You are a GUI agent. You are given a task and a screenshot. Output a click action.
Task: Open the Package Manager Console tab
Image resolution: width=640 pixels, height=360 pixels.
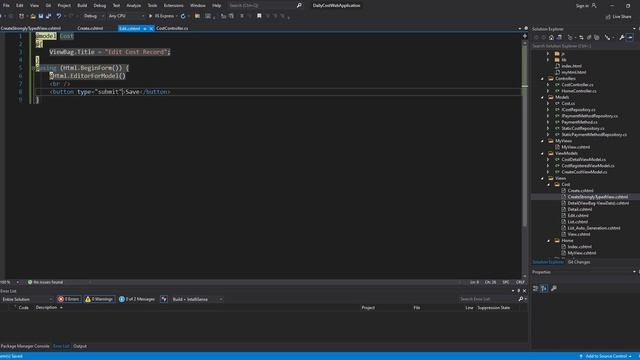coord(25,346)
